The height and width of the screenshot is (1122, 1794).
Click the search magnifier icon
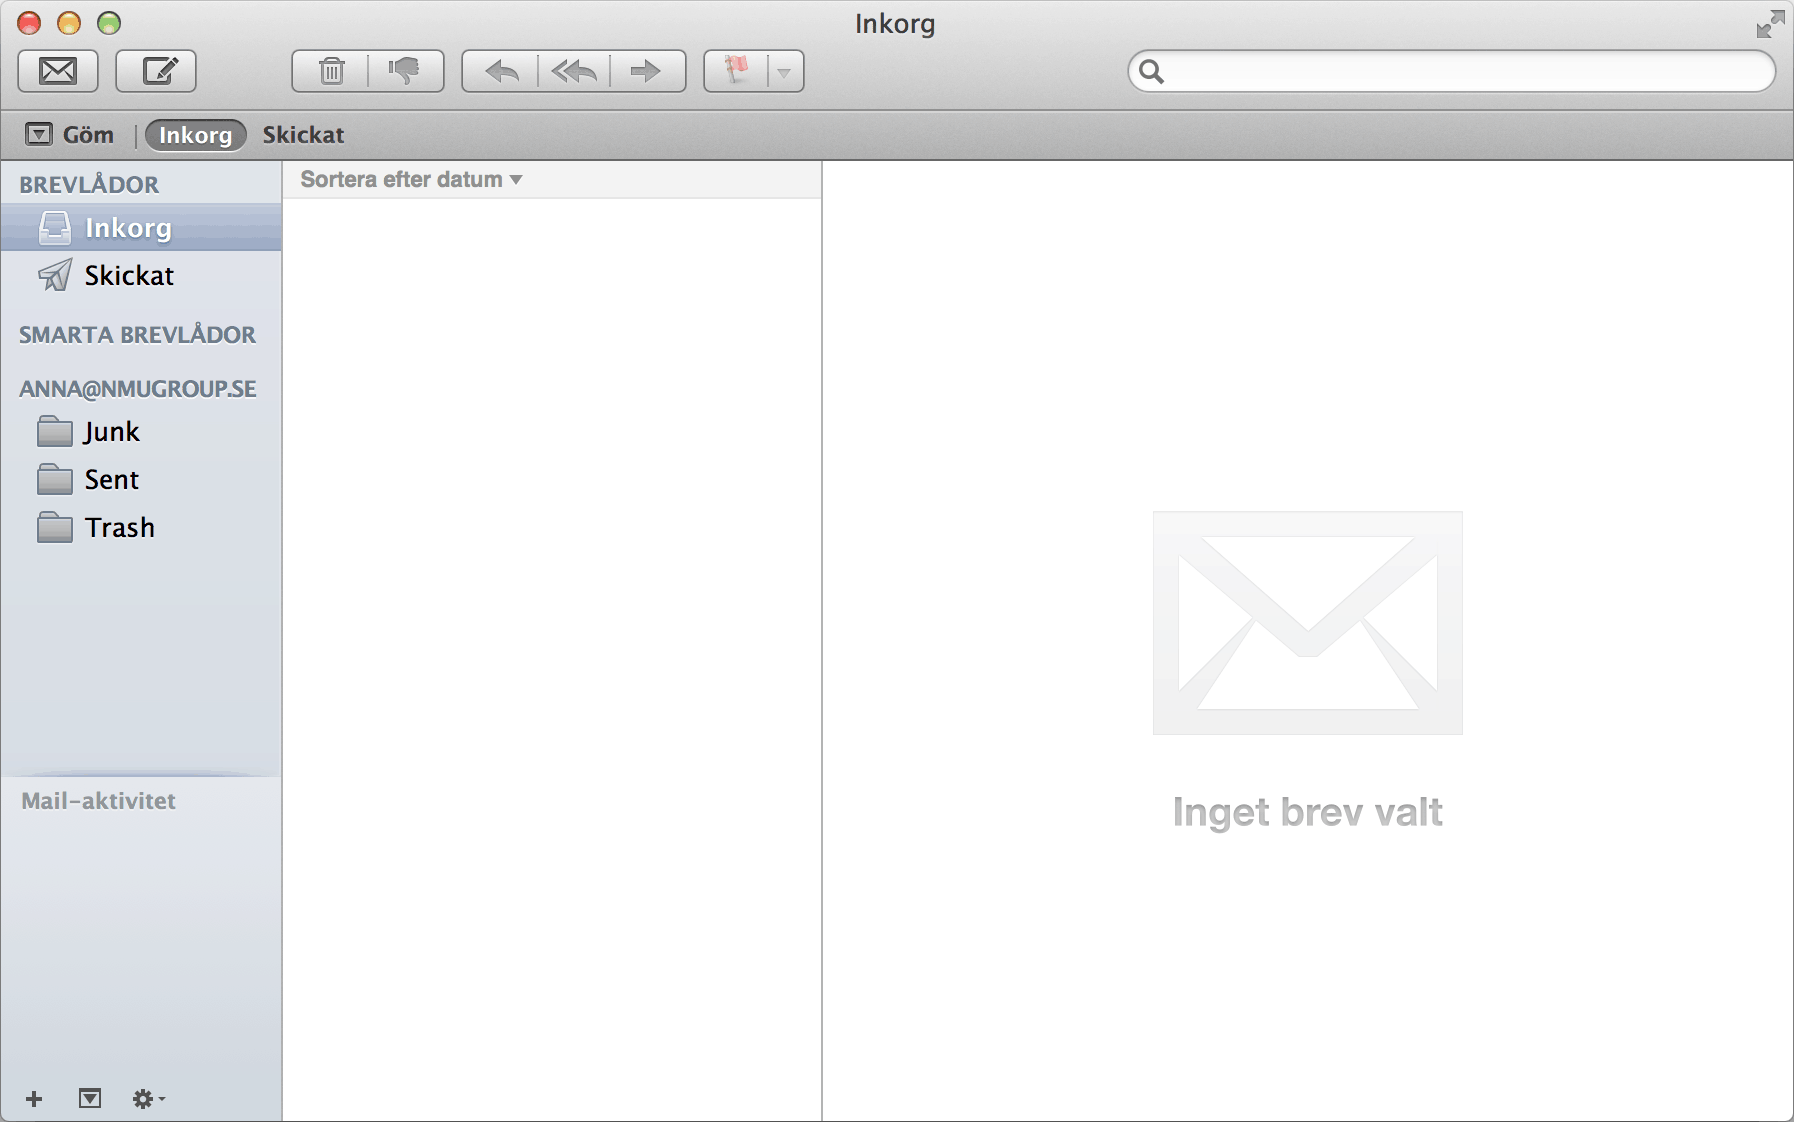(1151, 71)
